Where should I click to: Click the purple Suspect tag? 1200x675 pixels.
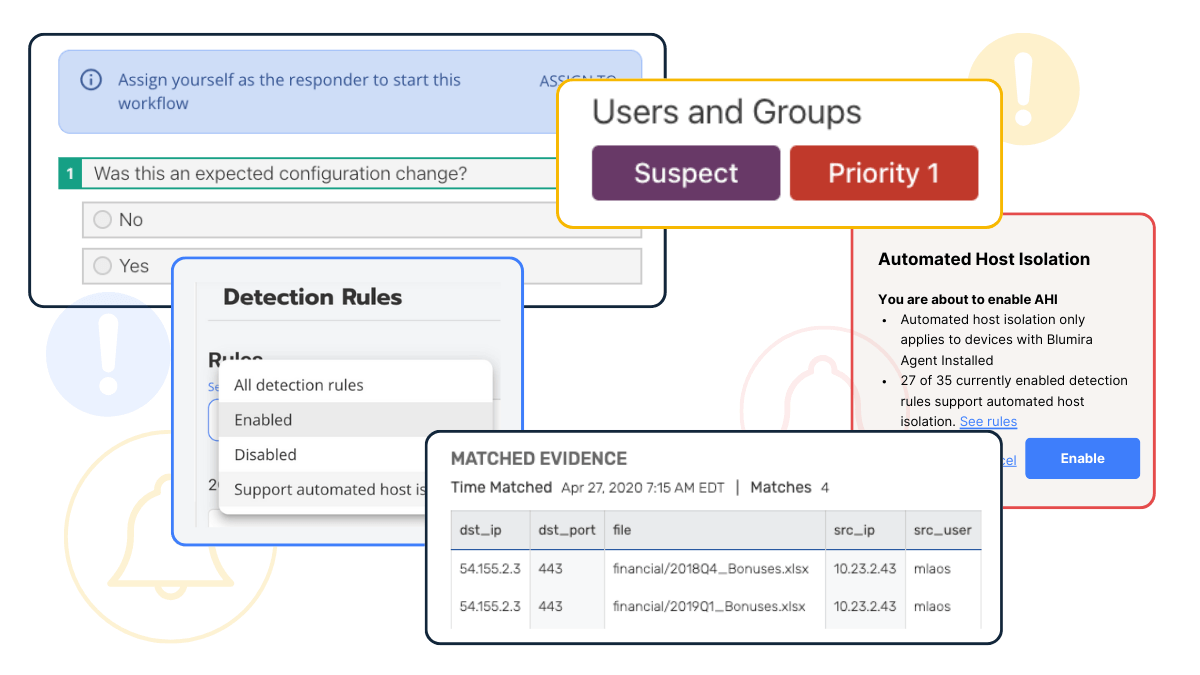(685, 173)
